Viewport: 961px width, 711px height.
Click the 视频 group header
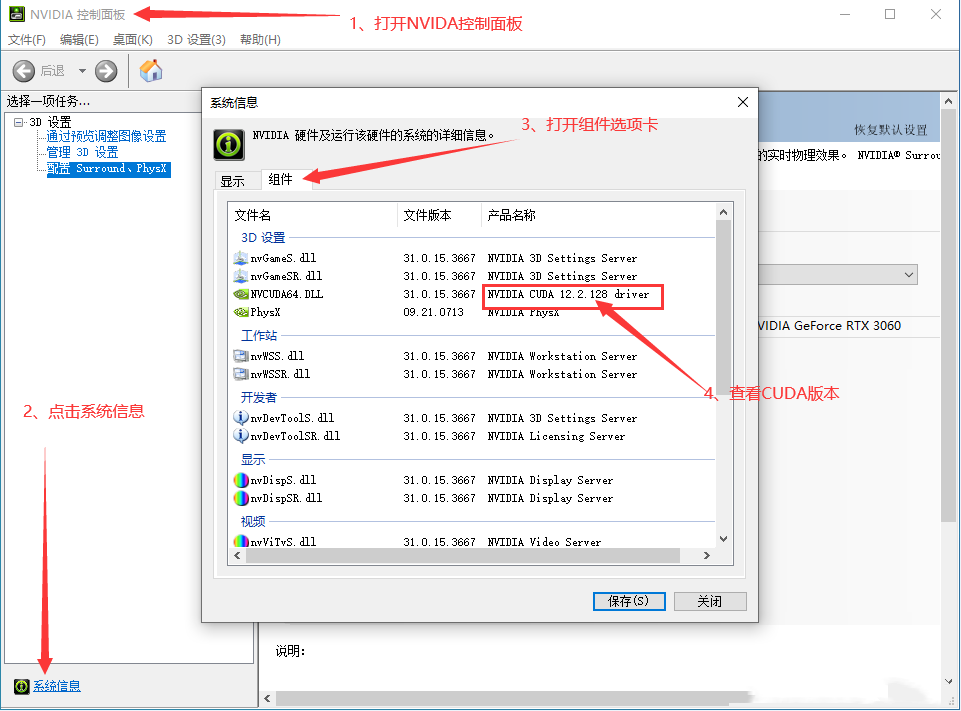[x=253, y=522]
